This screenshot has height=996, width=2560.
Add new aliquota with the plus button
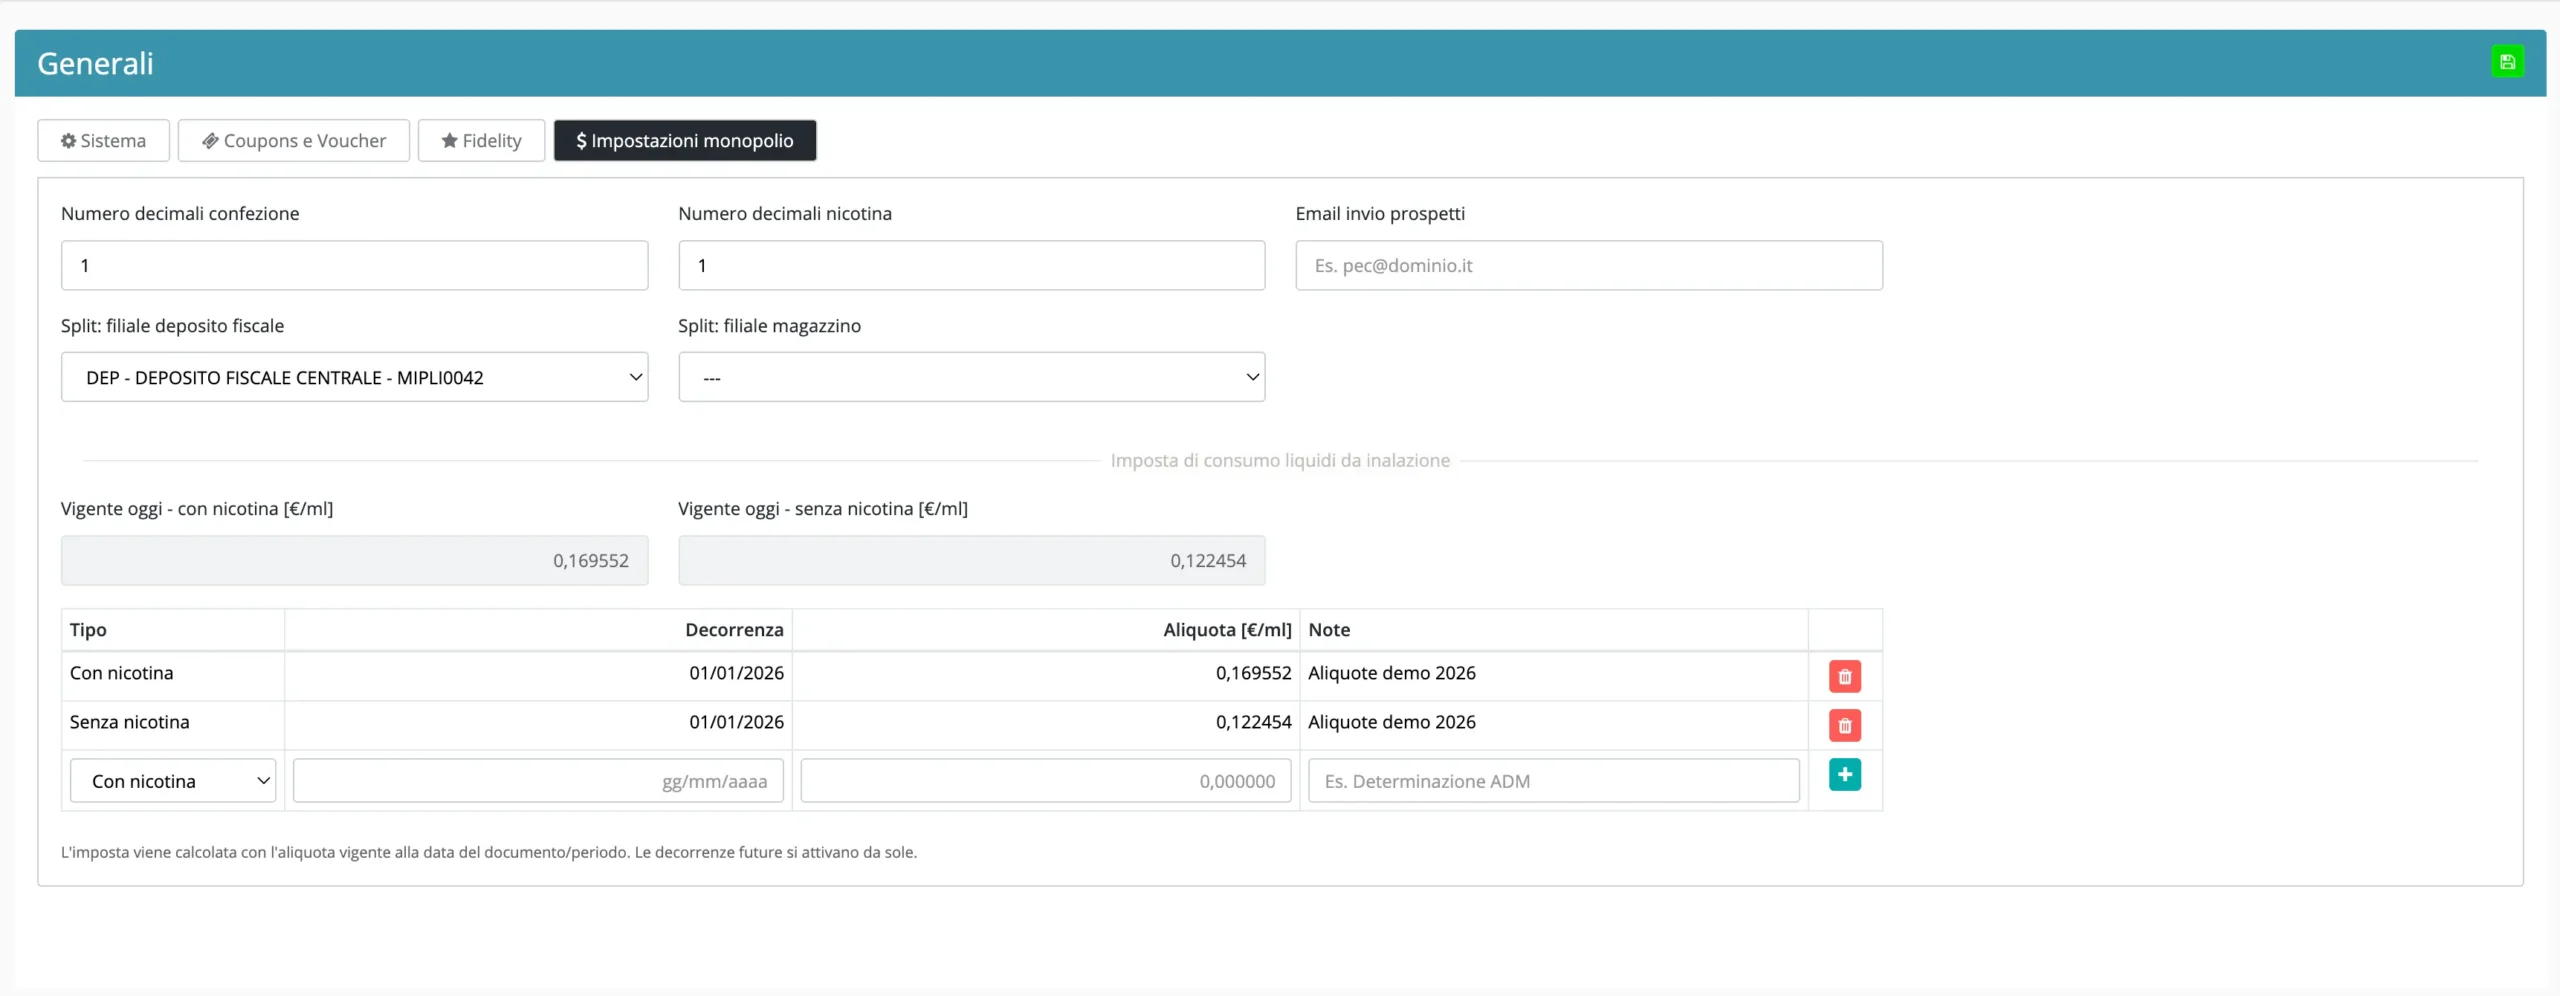tap(1844, 775)
